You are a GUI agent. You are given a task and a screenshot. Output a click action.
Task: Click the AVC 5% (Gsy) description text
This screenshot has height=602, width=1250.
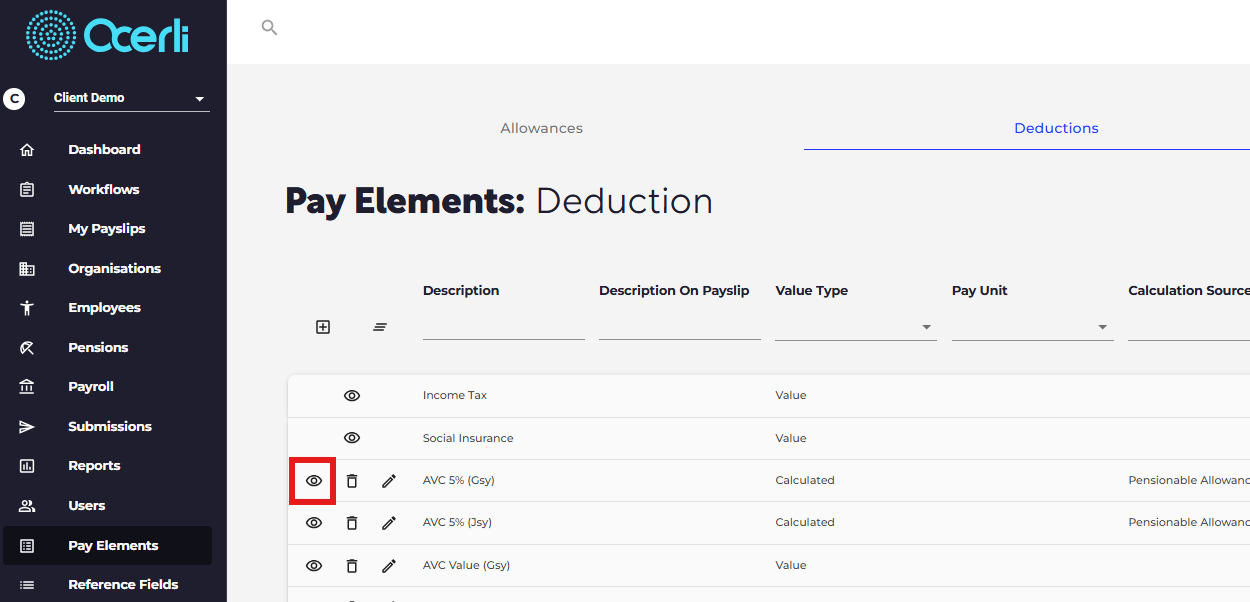[459, 481]
